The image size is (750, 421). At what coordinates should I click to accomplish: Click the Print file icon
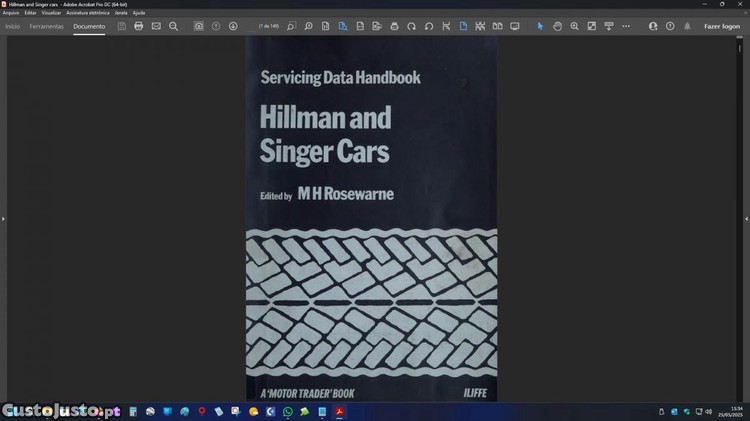[x=139, y=26]
